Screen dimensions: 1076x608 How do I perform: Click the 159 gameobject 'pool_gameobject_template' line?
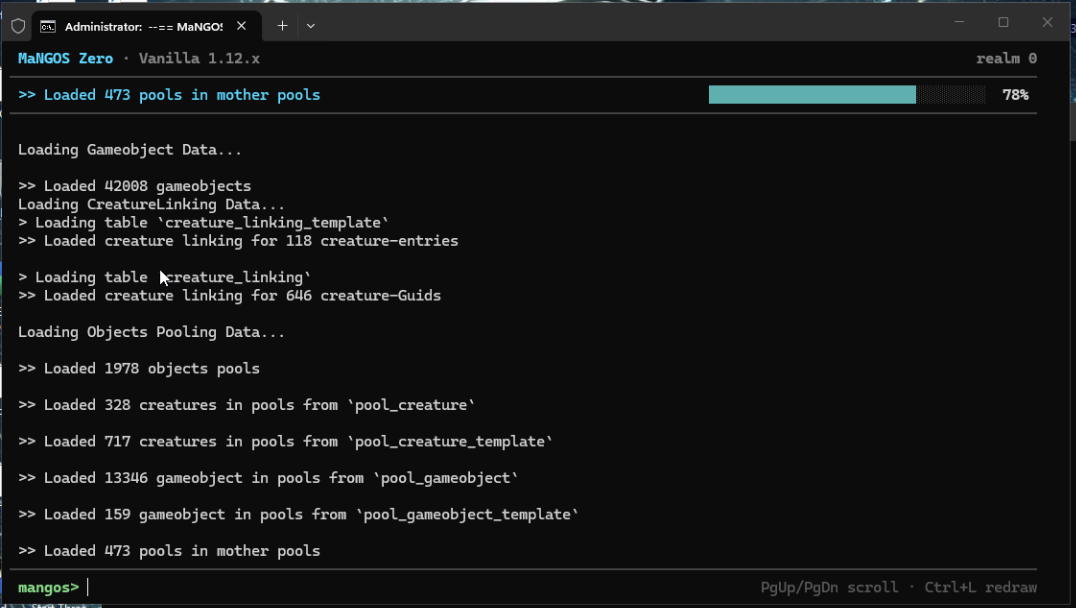299,514
